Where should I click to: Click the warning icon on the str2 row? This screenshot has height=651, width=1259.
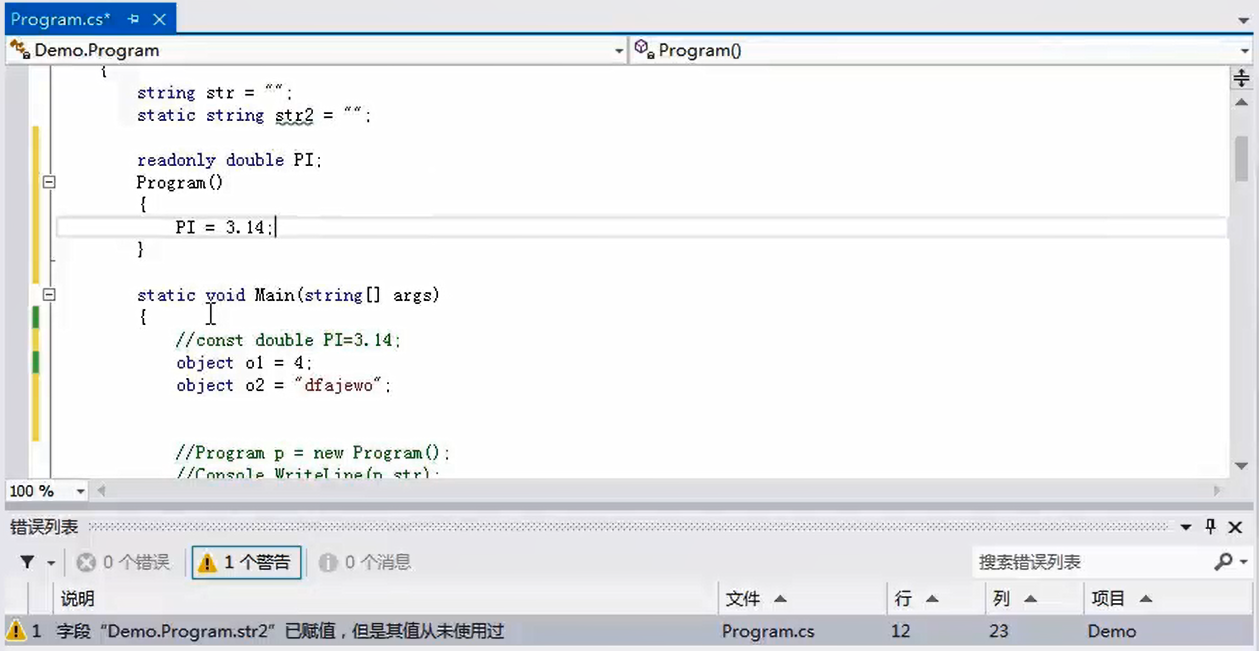coord(16,631)
